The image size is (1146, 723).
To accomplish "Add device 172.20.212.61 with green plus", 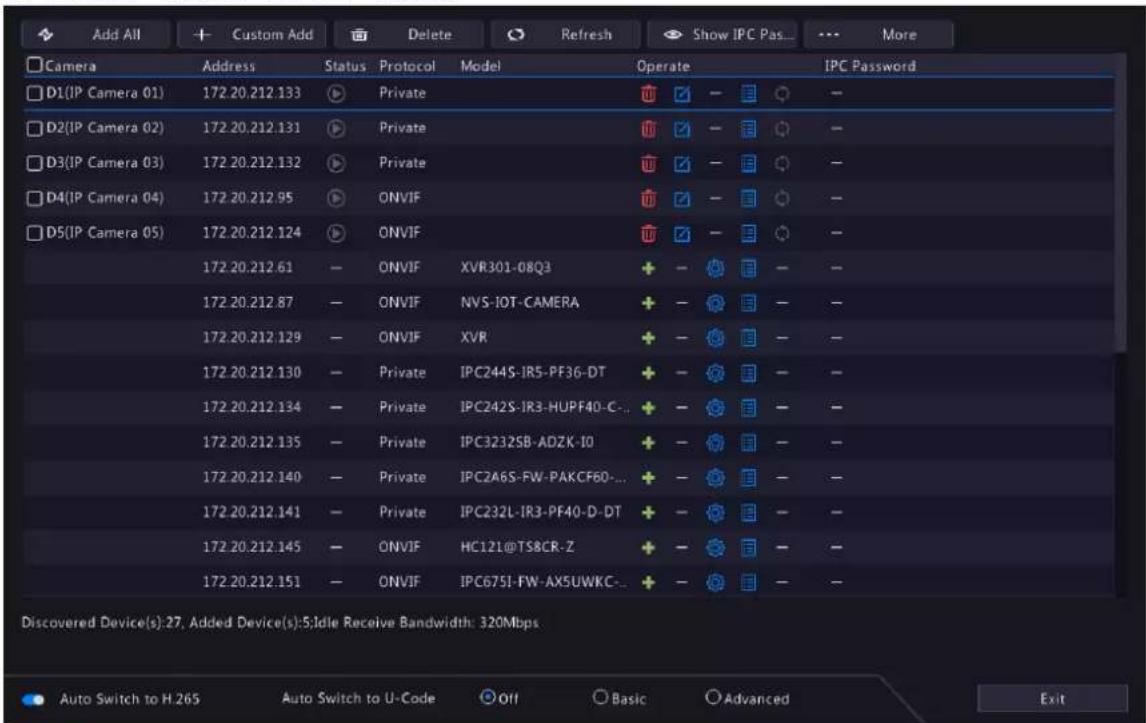I will click(648, 268).
